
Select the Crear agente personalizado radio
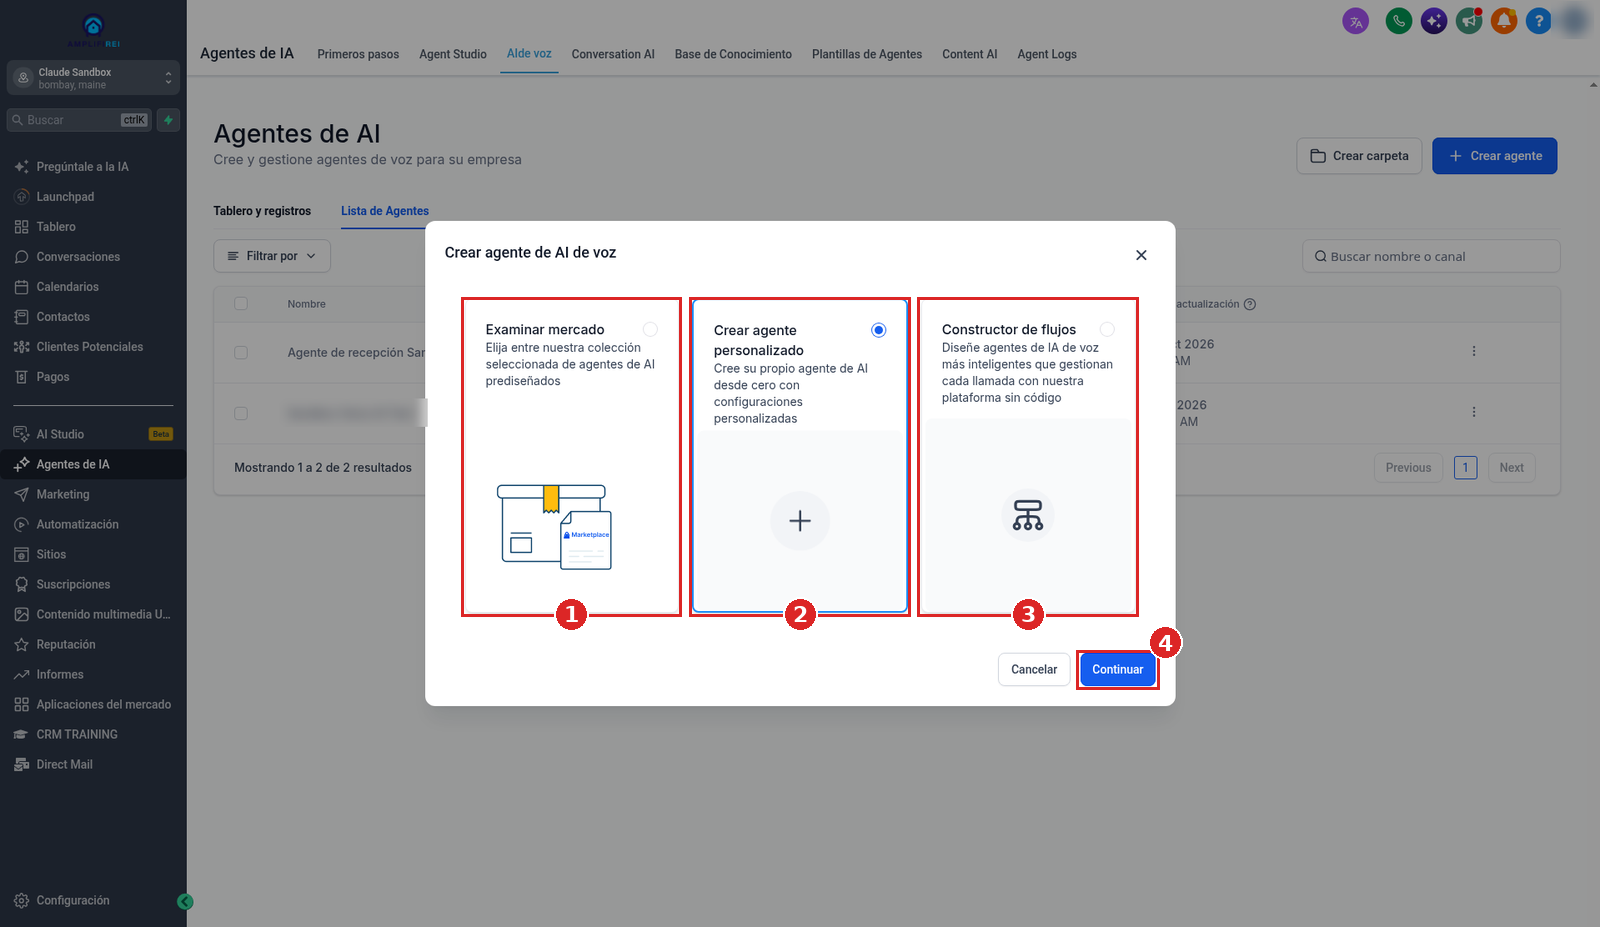[x=878, y=330]
